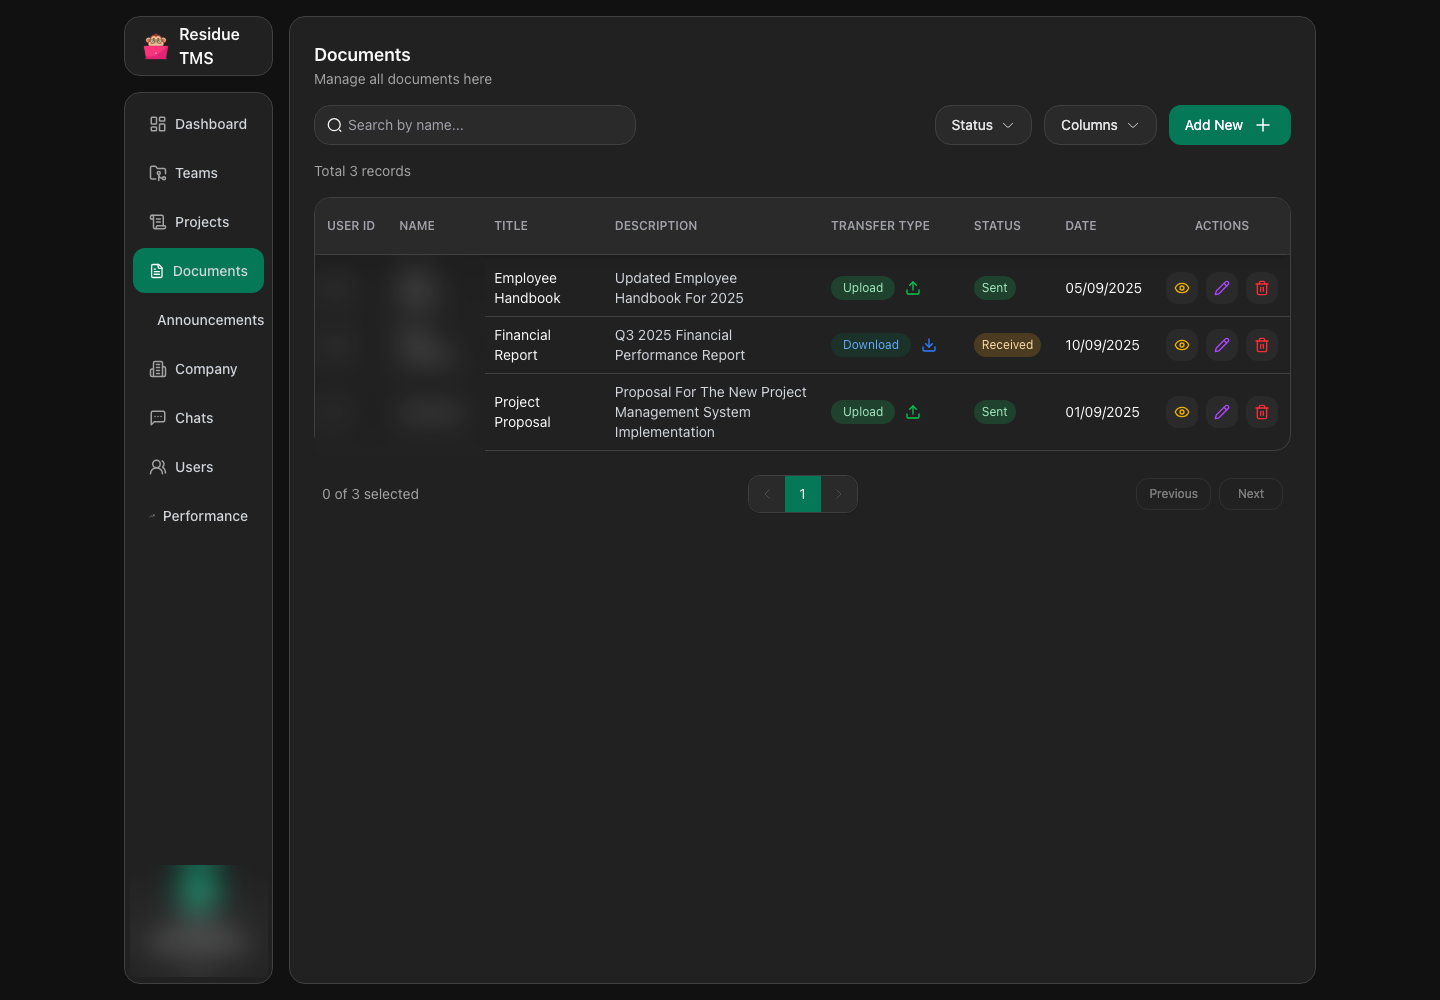View the Employee Handbook document
1440x1000 pixels.
[1182, 288]
